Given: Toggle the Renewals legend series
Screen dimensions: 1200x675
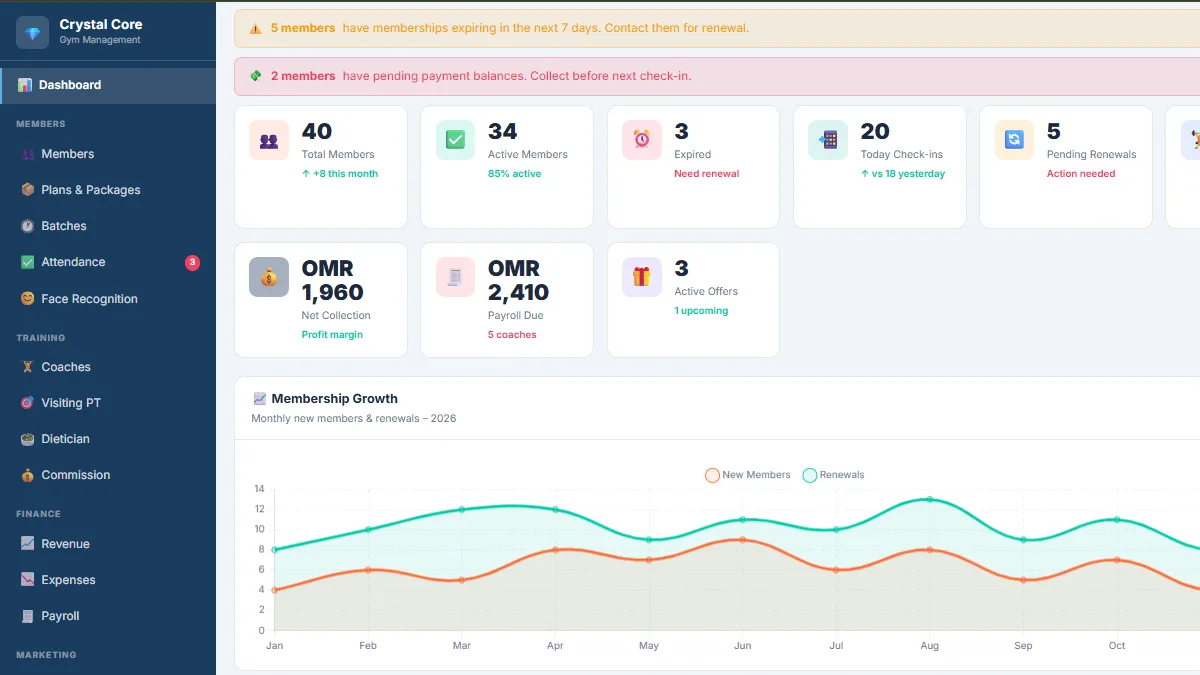Looking at the screenshot, I should 833,475.
